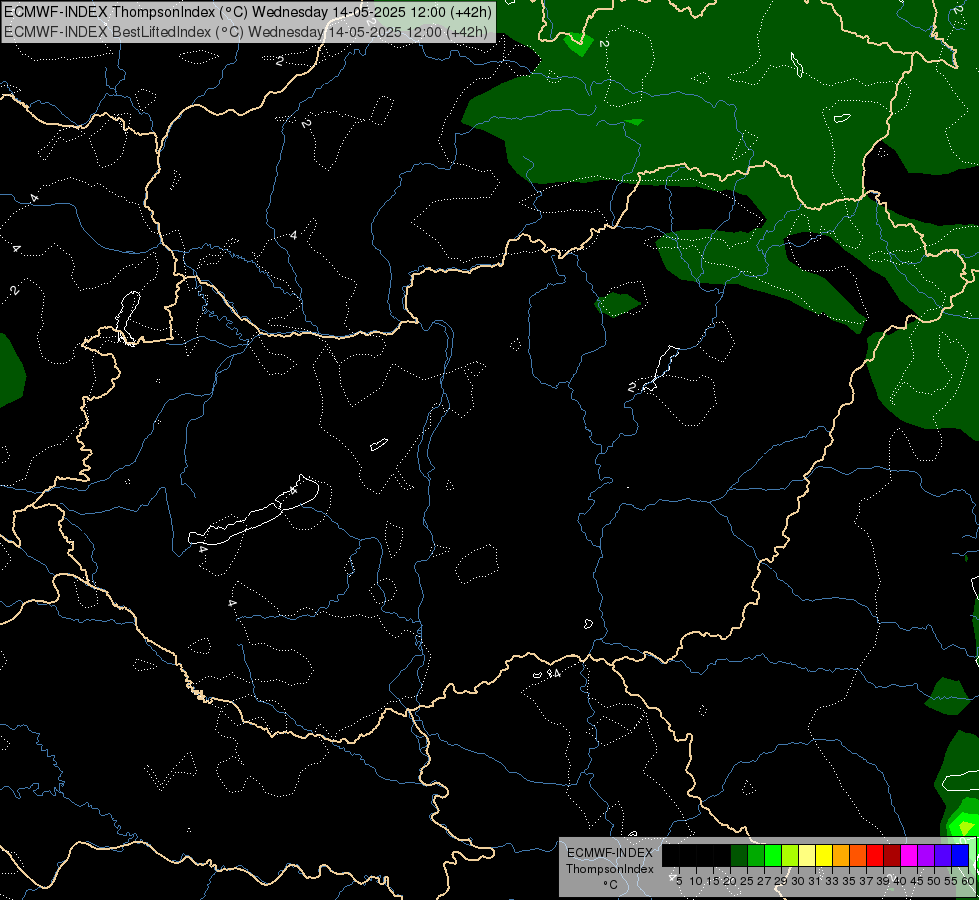979x900 pixels.
Task: Click the dark green 20–25 legend swatch
Action: click(739, 855)
